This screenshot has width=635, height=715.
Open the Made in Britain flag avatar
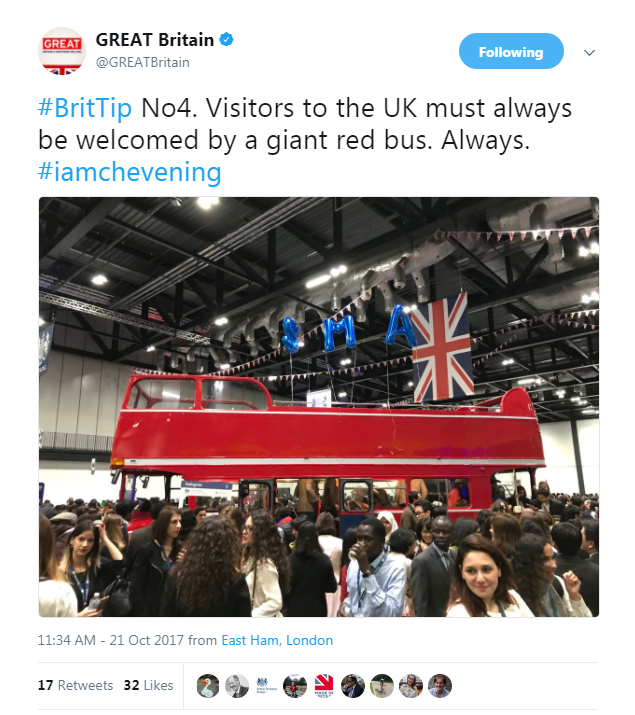(324, 686)
